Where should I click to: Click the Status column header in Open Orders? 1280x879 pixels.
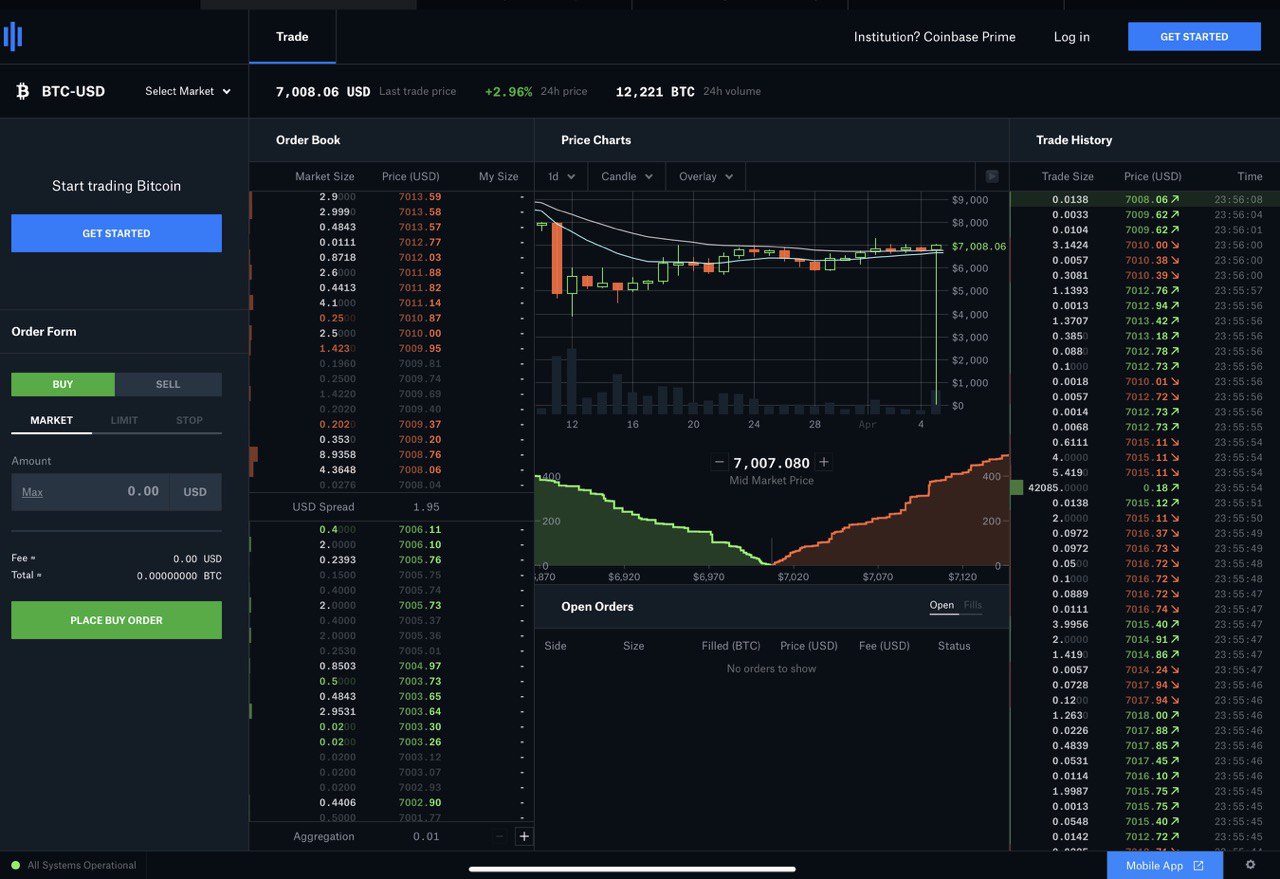(954, 646)
